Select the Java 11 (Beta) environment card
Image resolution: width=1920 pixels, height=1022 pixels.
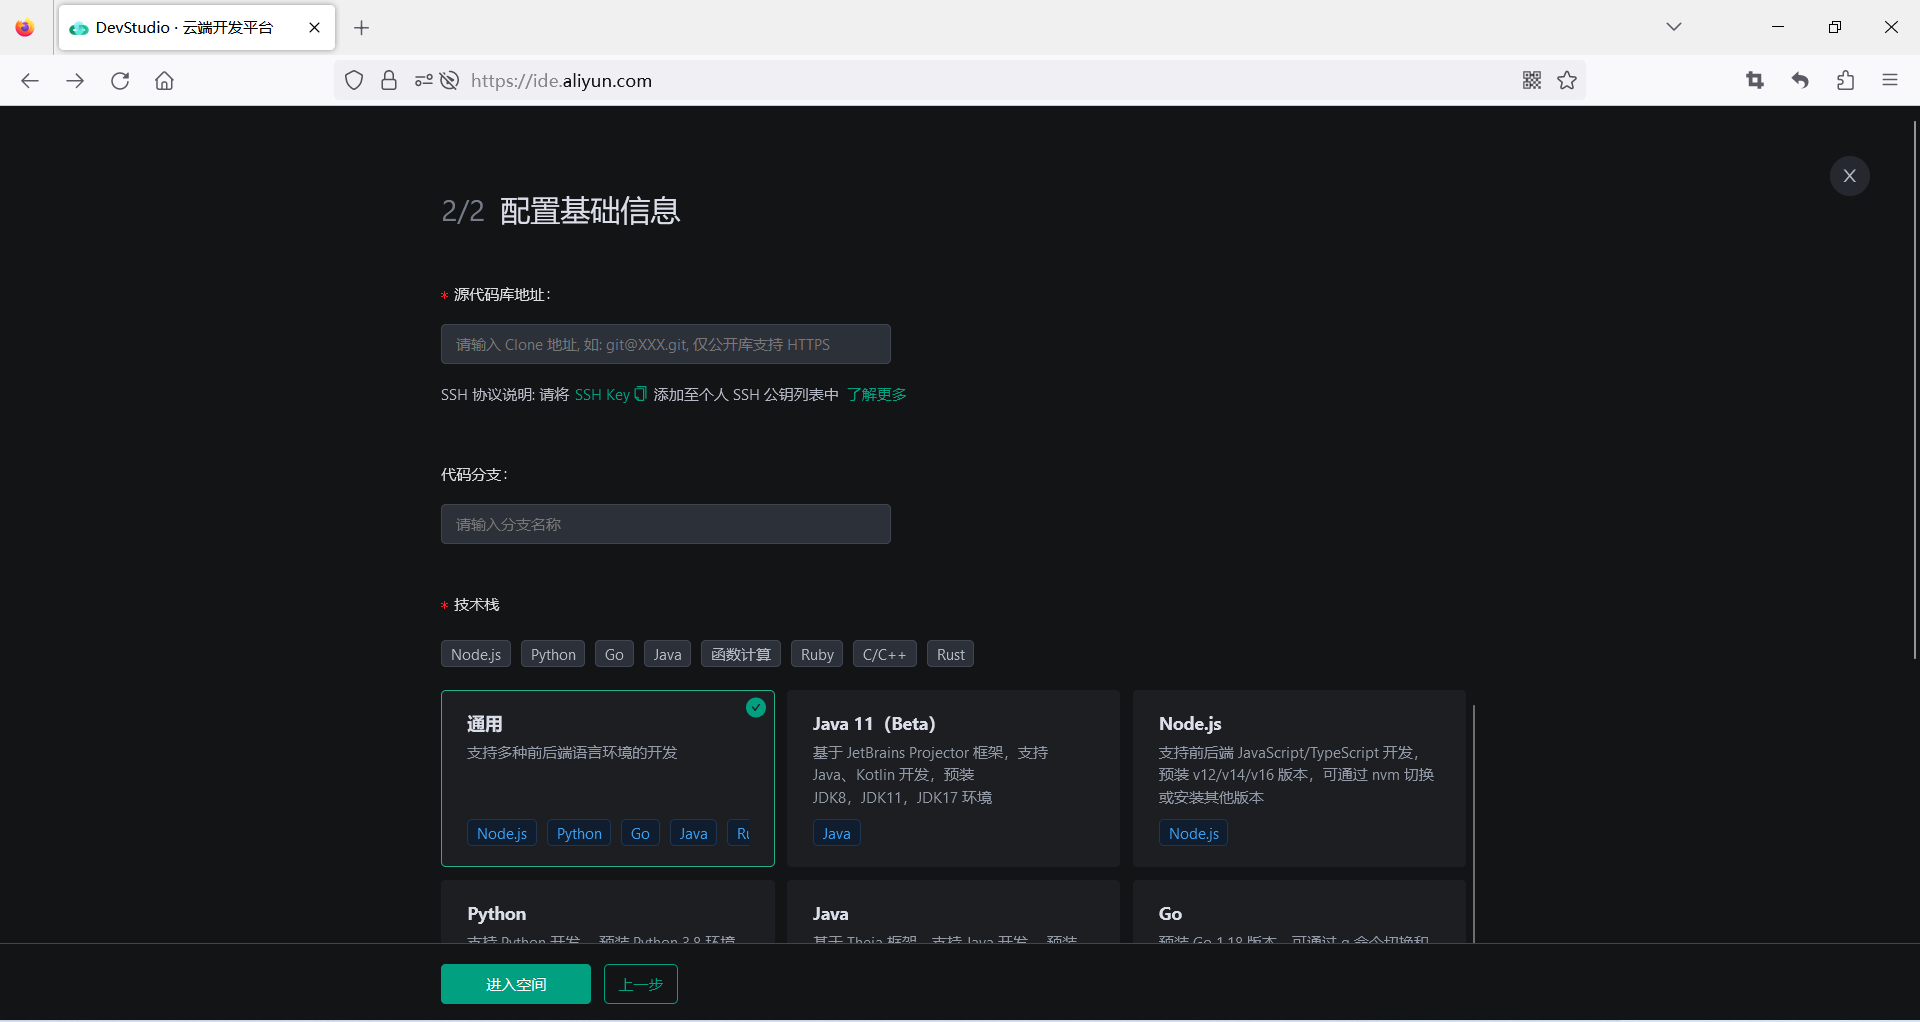coord(953,778)
